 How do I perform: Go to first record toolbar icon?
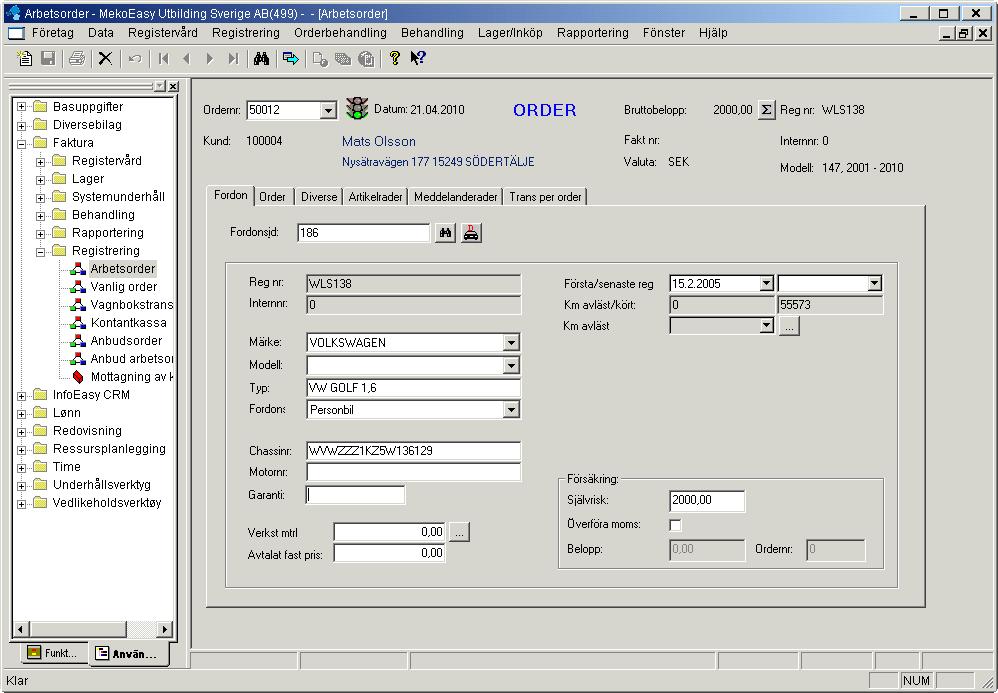[164, 59]
